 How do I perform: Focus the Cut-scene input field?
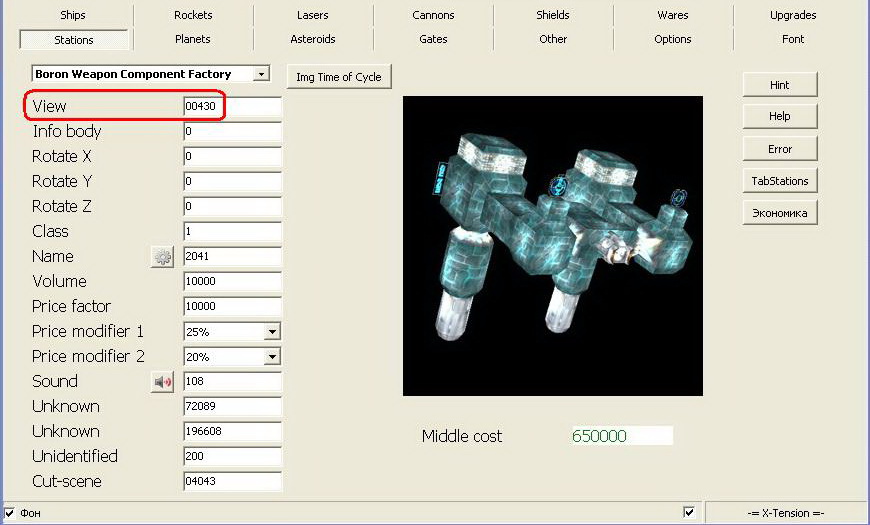click(x=231, y=481)
